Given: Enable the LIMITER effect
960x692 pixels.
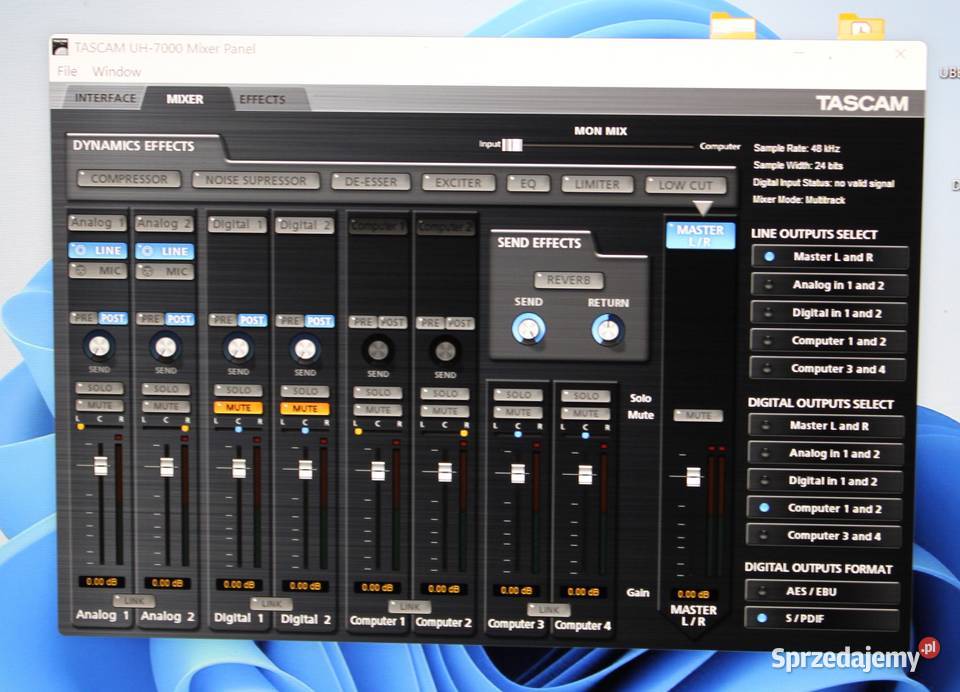Looking at the screenshot, I should (597, 184).
